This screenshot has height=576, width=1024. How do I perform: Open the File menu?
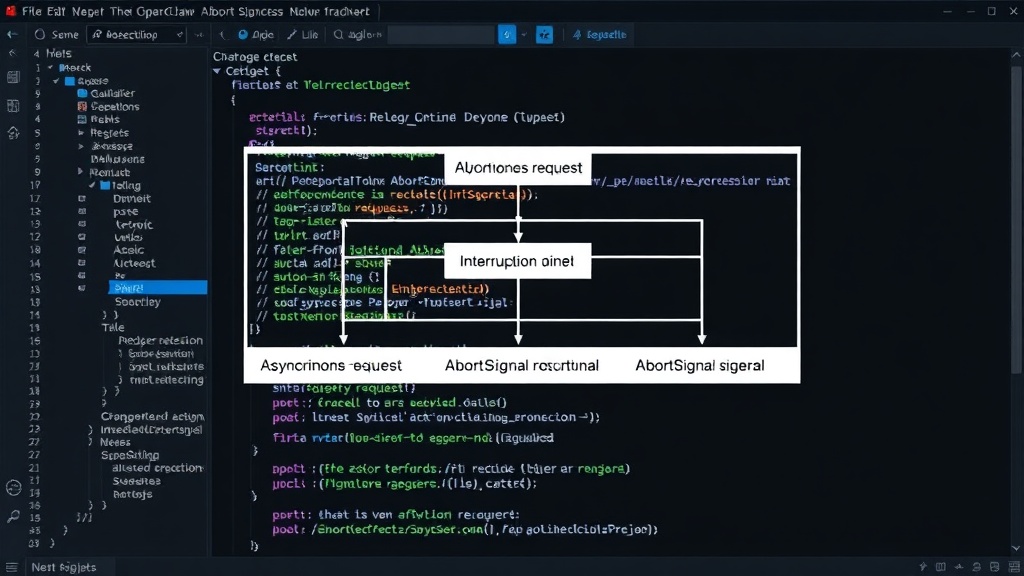[31, 11]
